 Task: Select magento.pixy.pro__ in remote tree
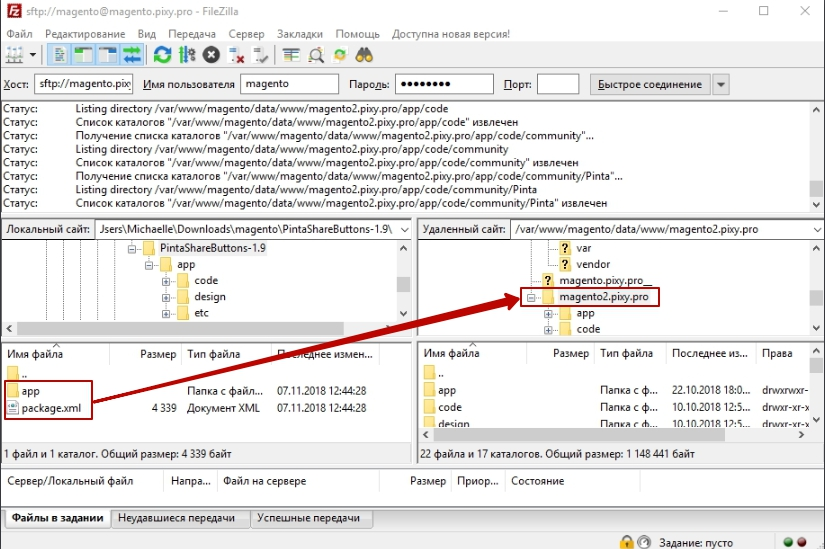[x=605, y=281]
